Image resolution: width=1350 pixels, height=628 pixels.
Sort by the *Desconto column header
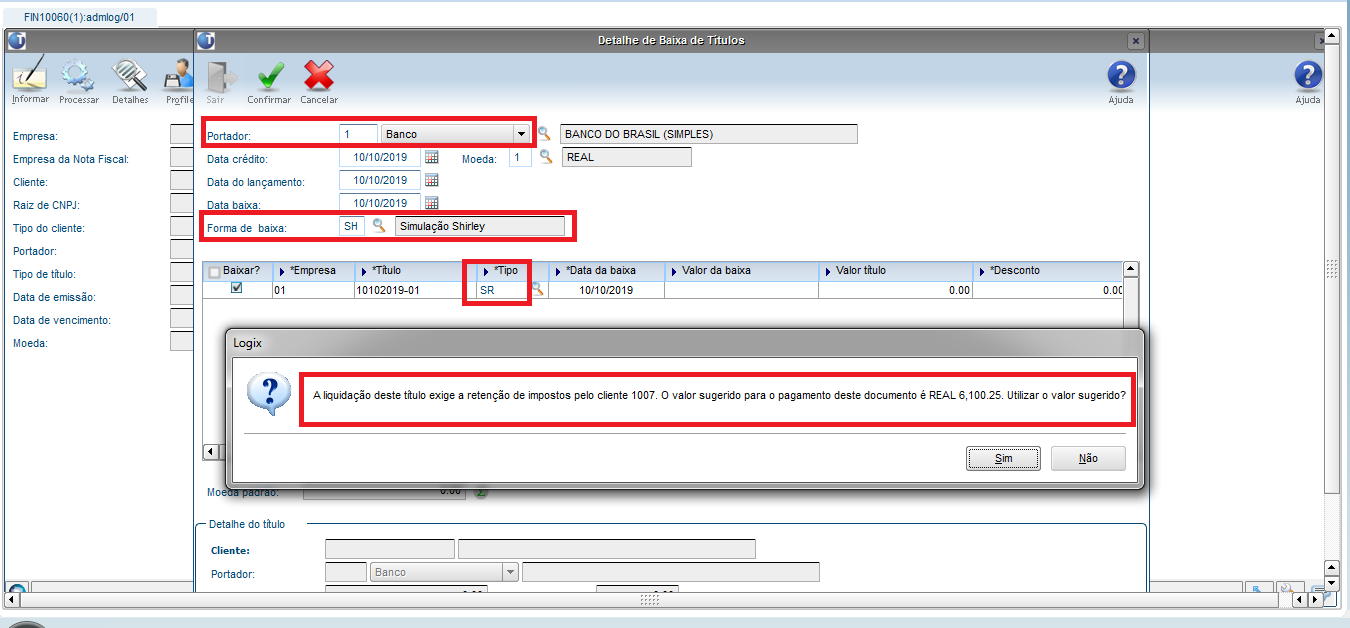click(1048, 271)
